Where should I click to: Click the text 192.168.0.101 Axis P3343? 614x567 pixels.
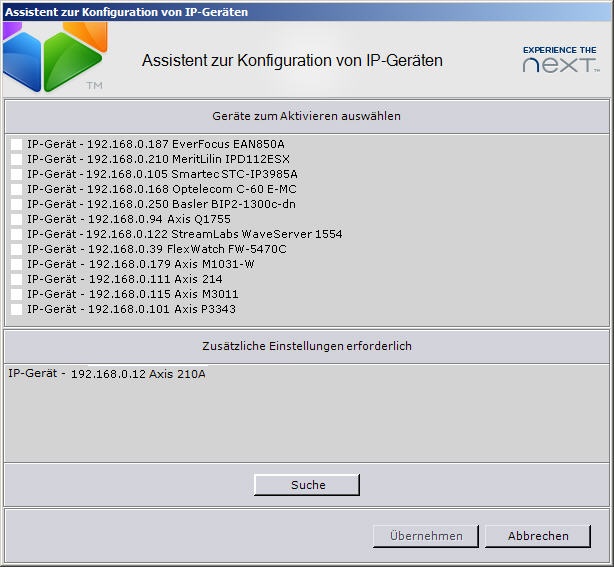[x=162, y=309]
